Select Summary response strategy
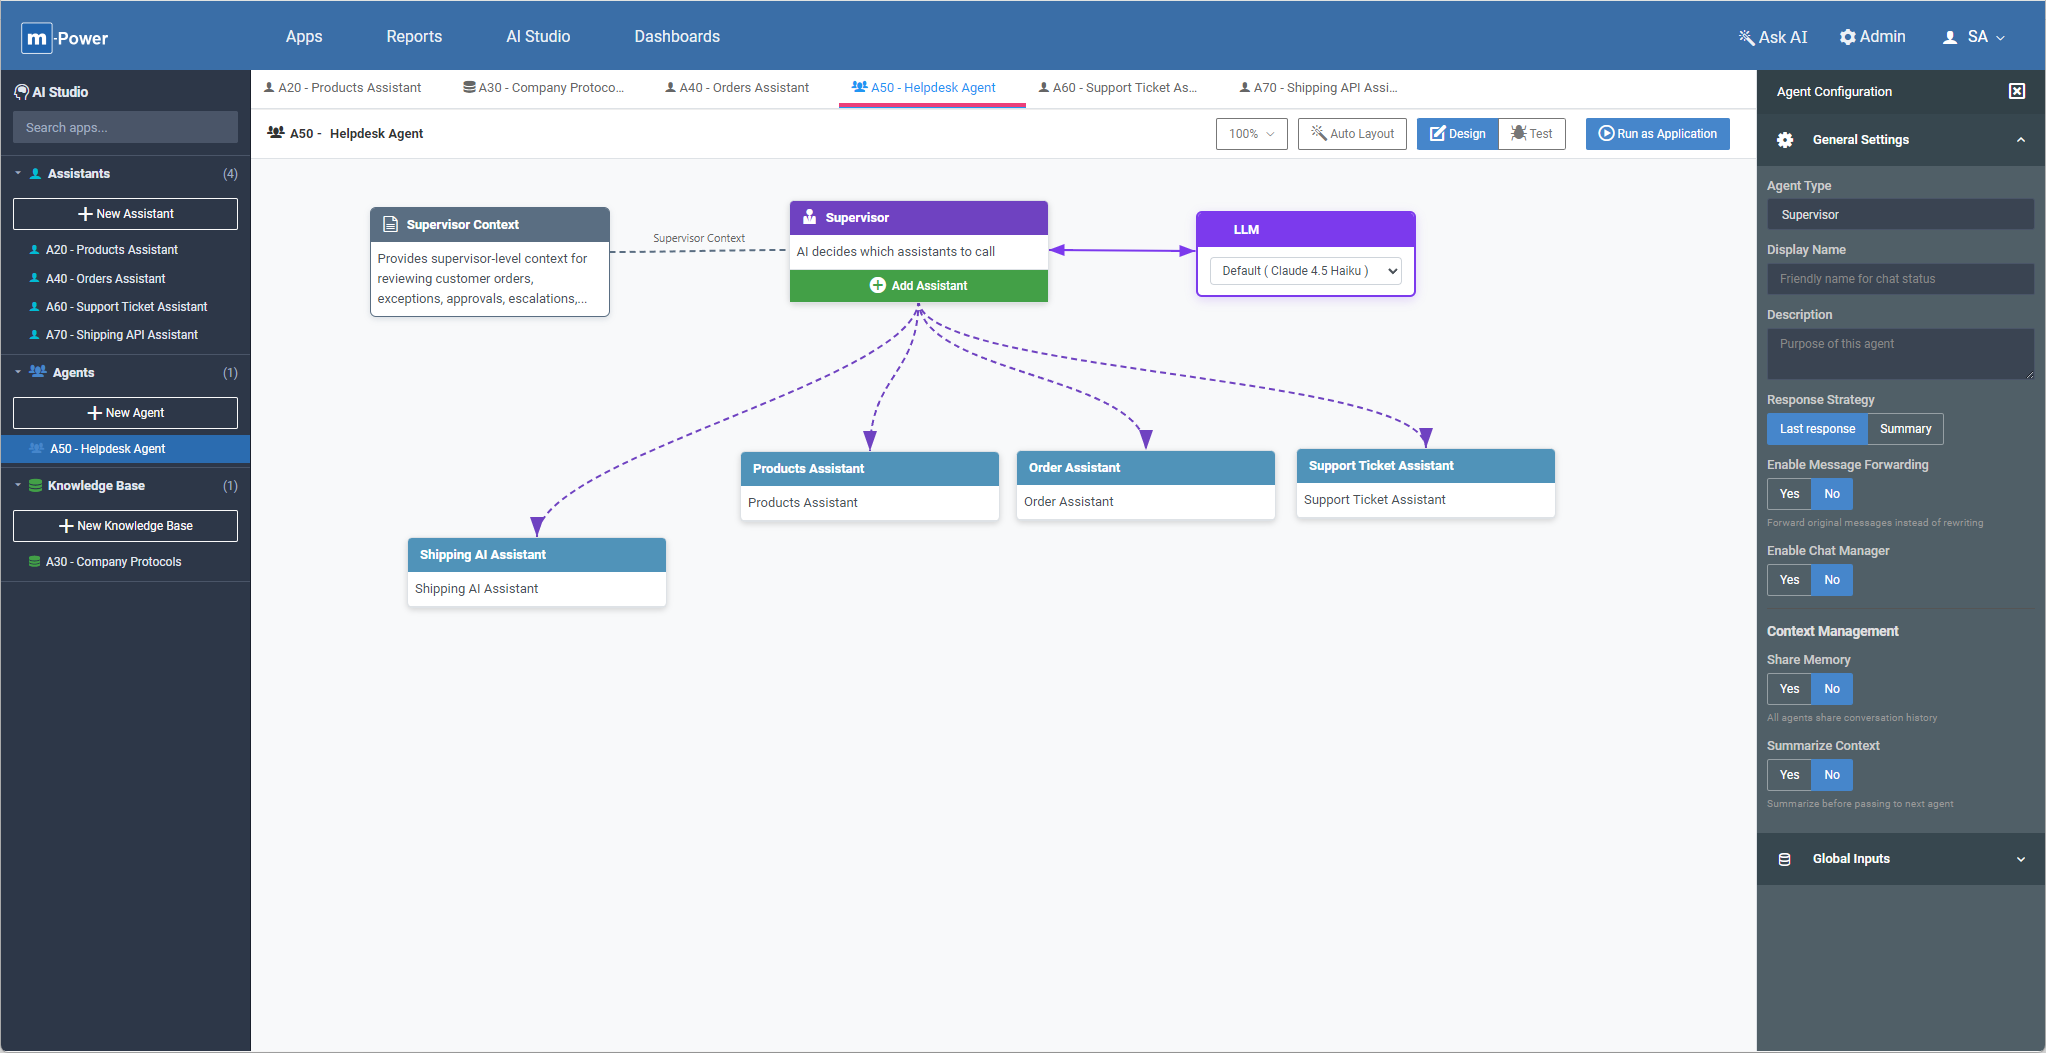The height and width of the screenshot is (1053, 2046). (x=1905, y=429)
